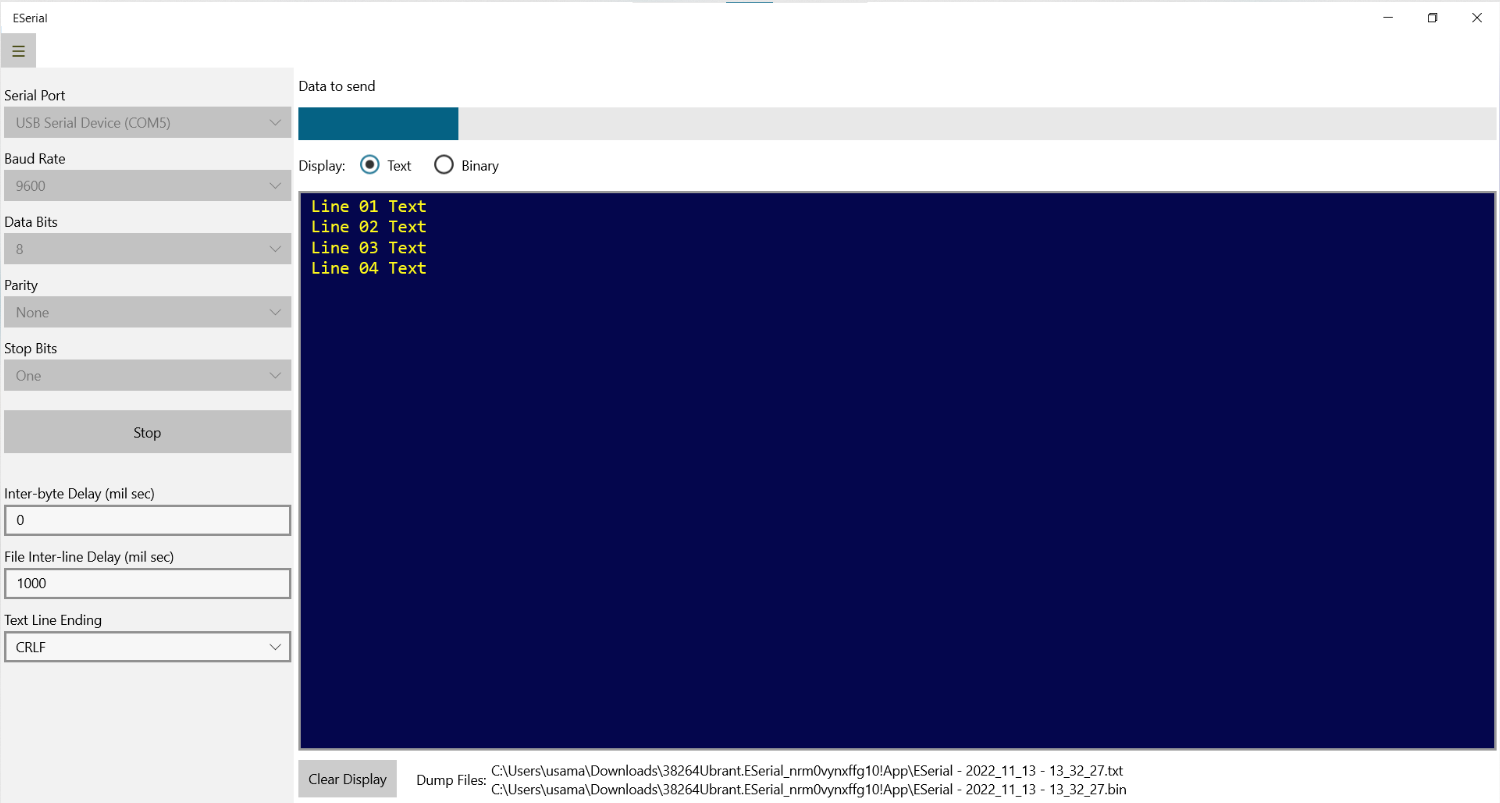
Task: Click the .txt dump file path
Action: point(806,770)
